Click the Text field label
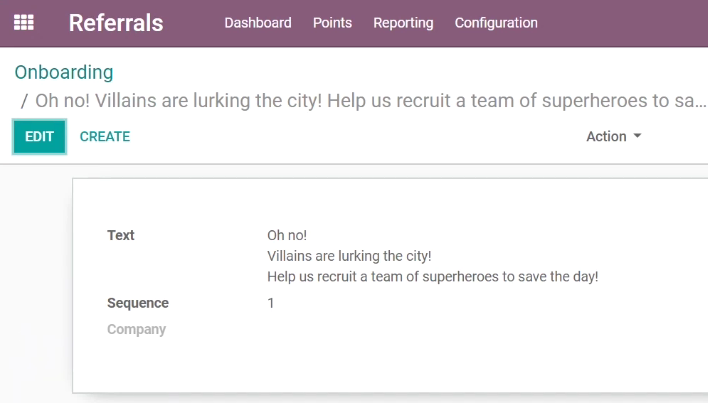Viewport: 708px width, 403px height. [x=121, y=235]
